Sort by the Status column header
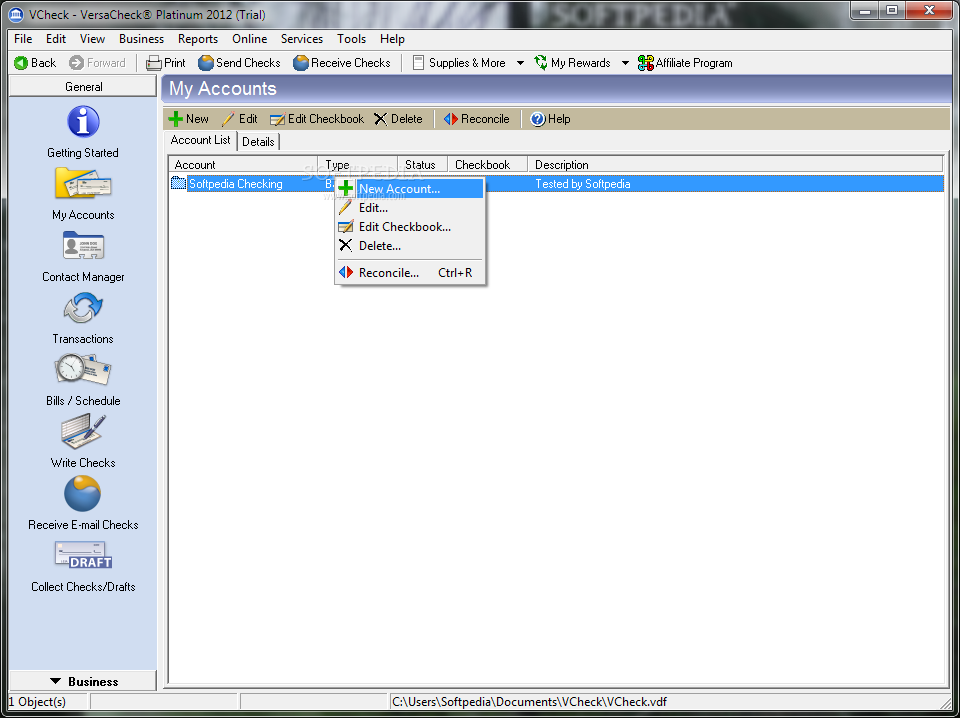 423,165
